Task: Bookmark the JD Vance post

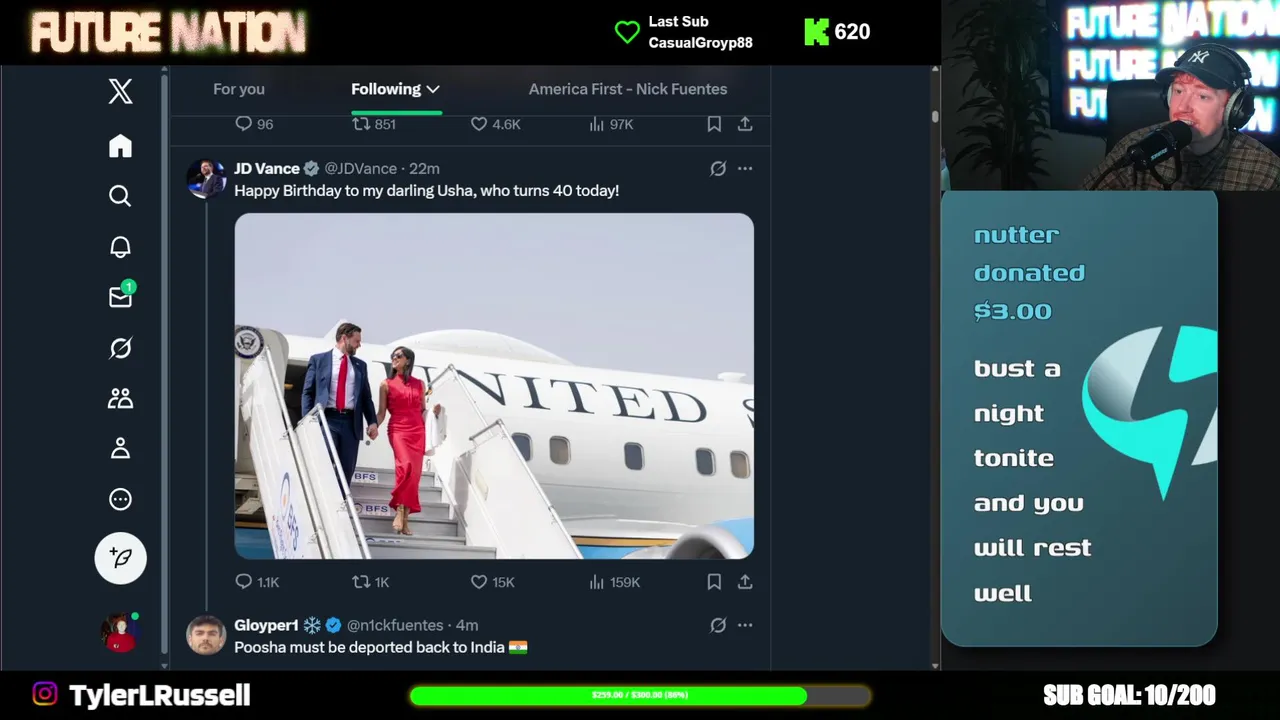Action: point(714,582)
